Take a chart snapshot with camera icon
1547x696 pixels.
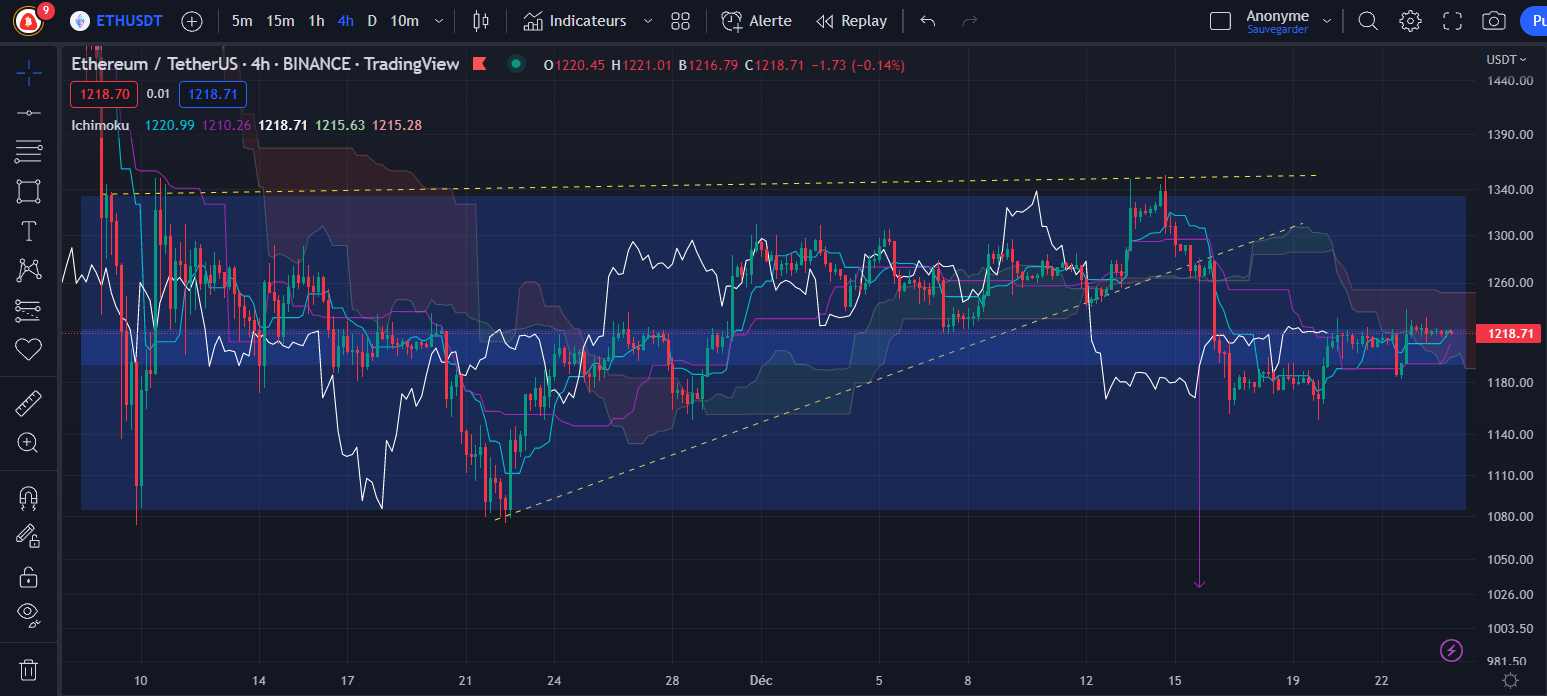(x=1493, y=21)
